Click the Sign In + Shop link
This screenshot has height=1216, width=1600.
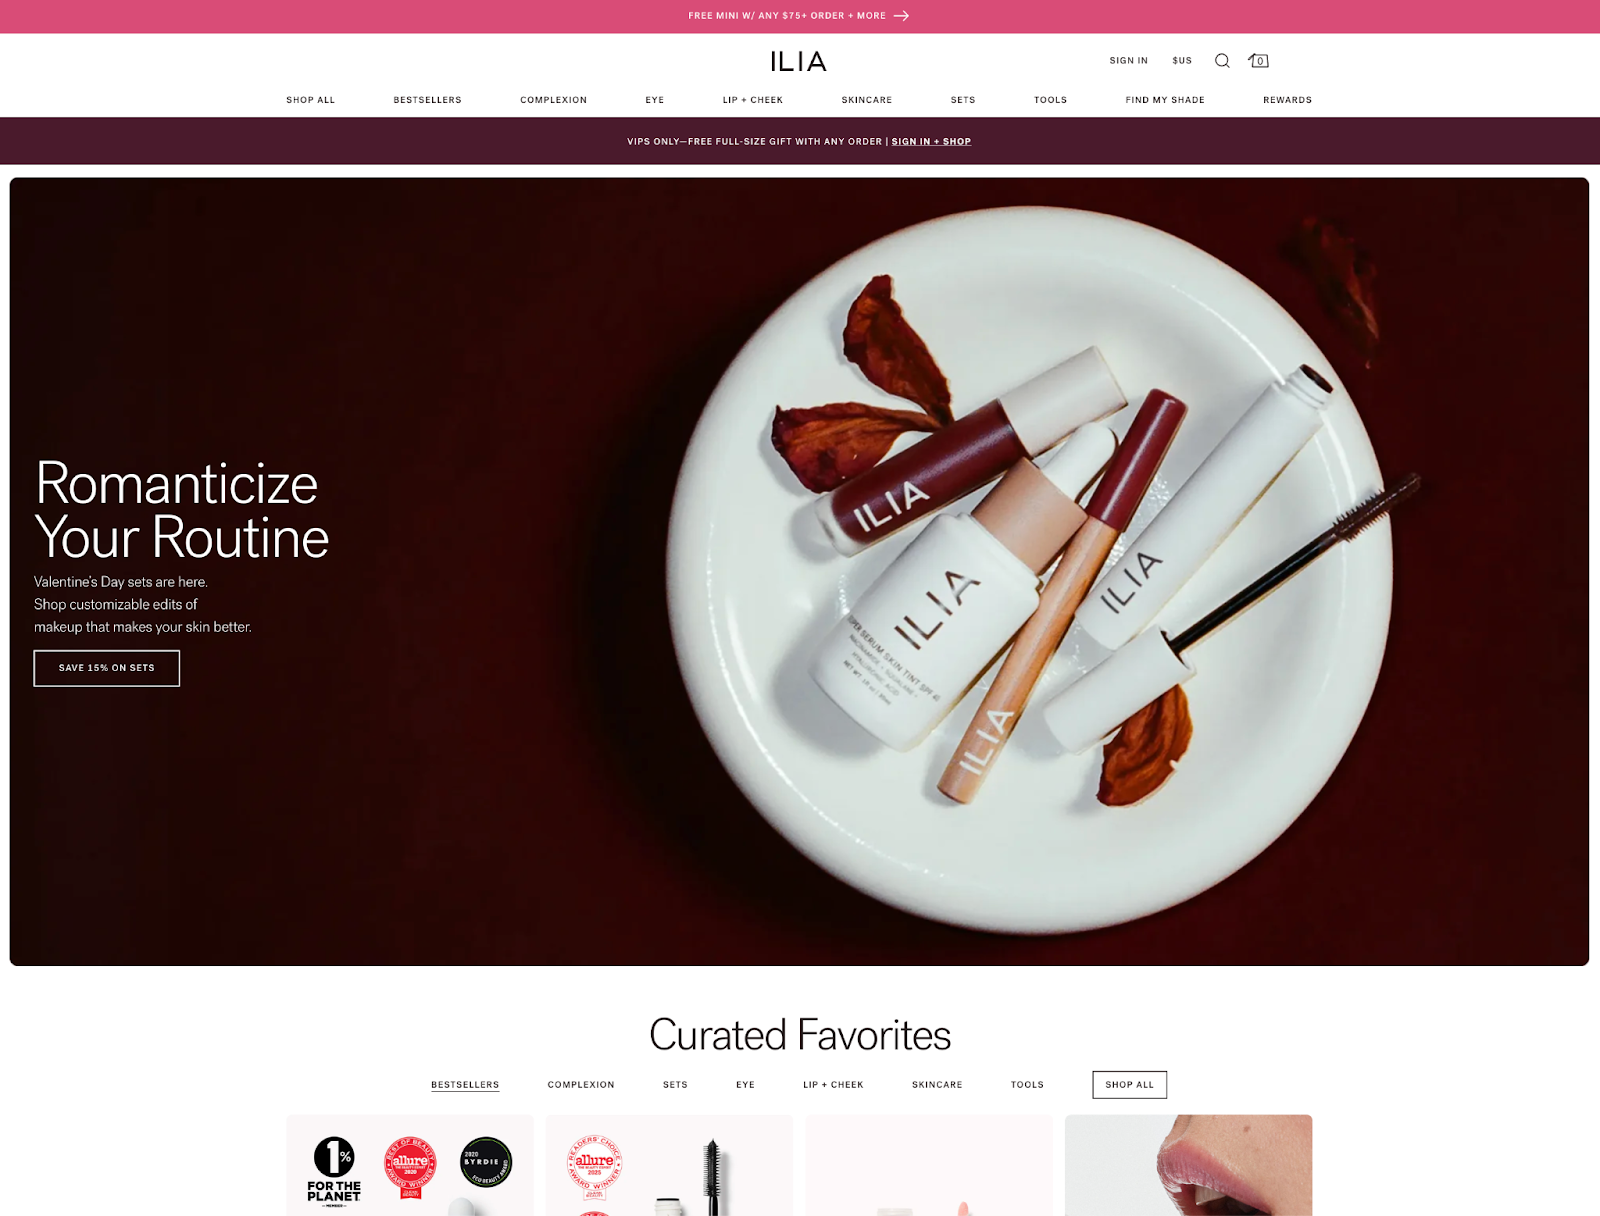click(x=931, y=142)
